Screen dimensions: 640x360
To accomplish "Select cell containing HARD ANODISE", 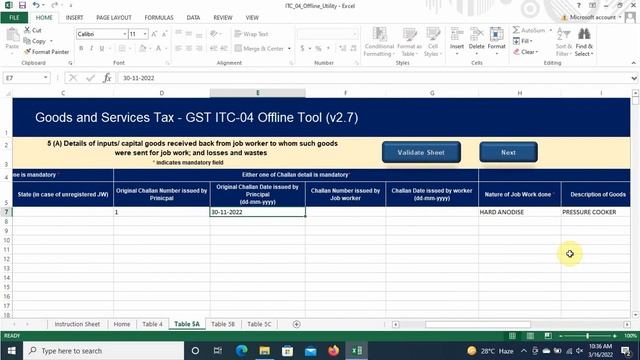I will pyautogui.click(x=520, y=212).
